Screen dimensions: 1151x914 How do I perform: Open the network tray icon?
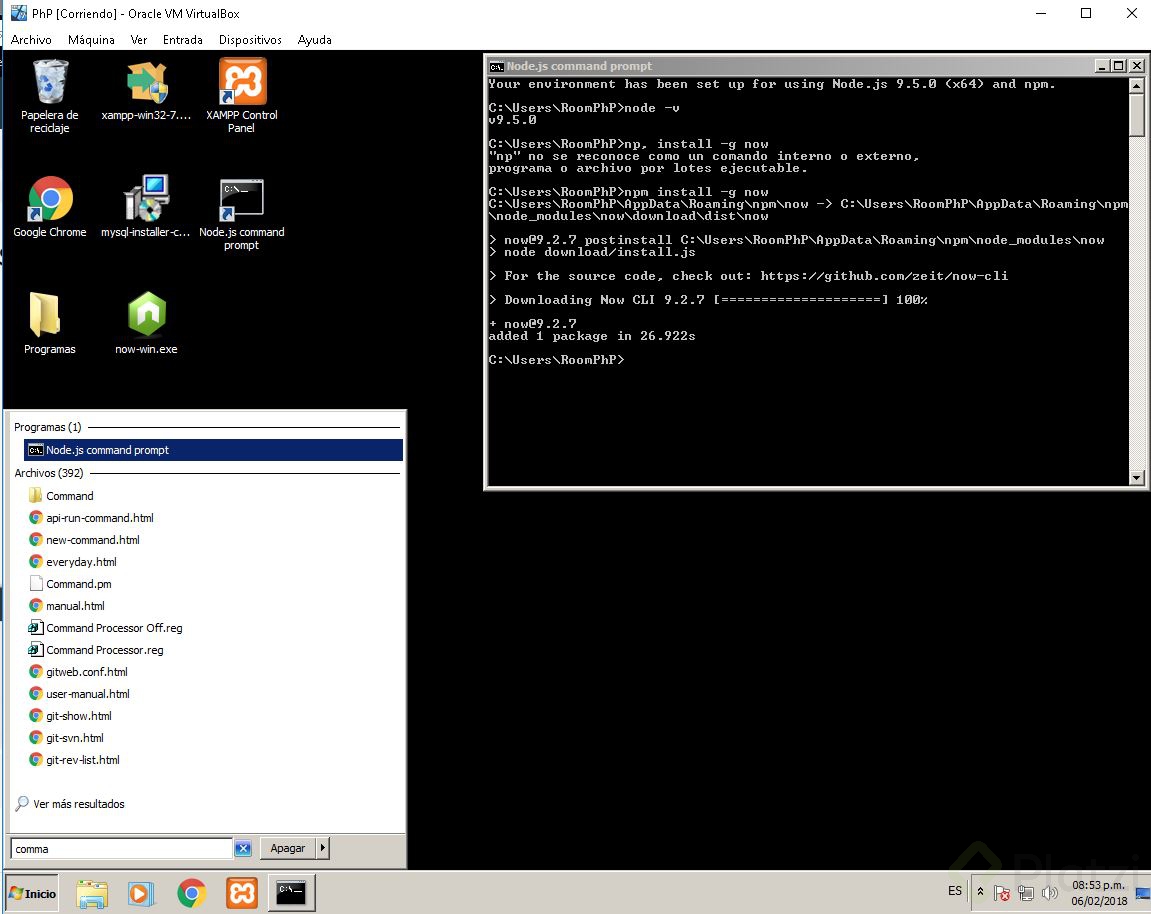1025,893
